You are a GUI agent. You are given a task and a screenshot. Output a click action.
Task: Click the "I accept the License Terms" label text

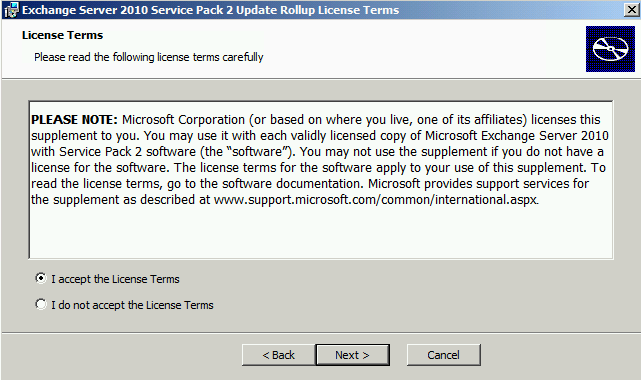pyautogui.click(x=115, y=279)
